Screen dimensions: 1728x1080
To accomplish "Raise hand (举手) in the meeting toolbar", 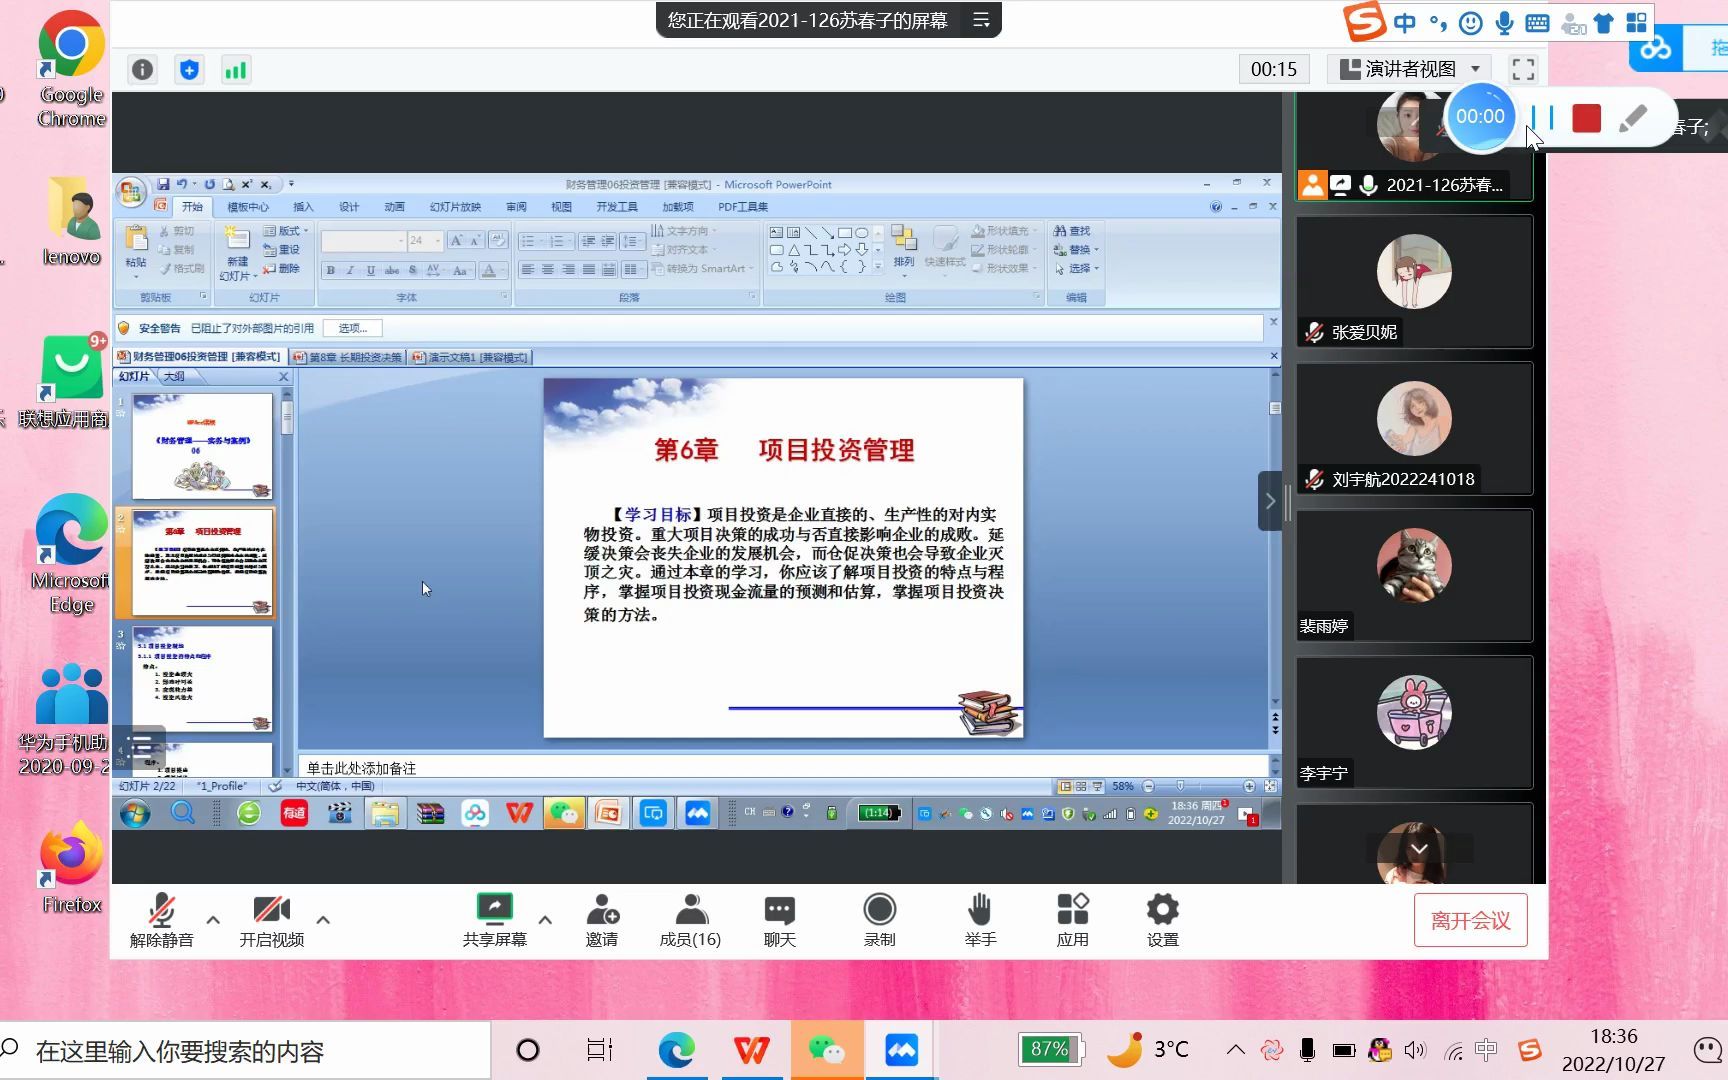I will point(979,918).
